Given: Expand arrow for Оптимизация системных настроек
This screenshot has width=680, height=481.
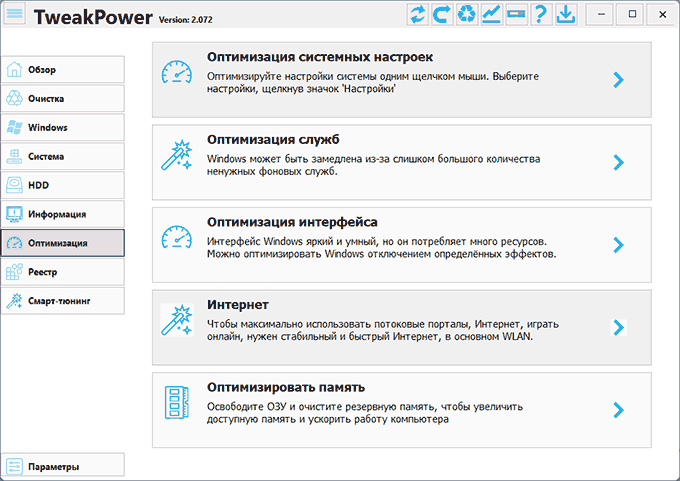Looking at the screenshot, I should [x=619, y=80].
